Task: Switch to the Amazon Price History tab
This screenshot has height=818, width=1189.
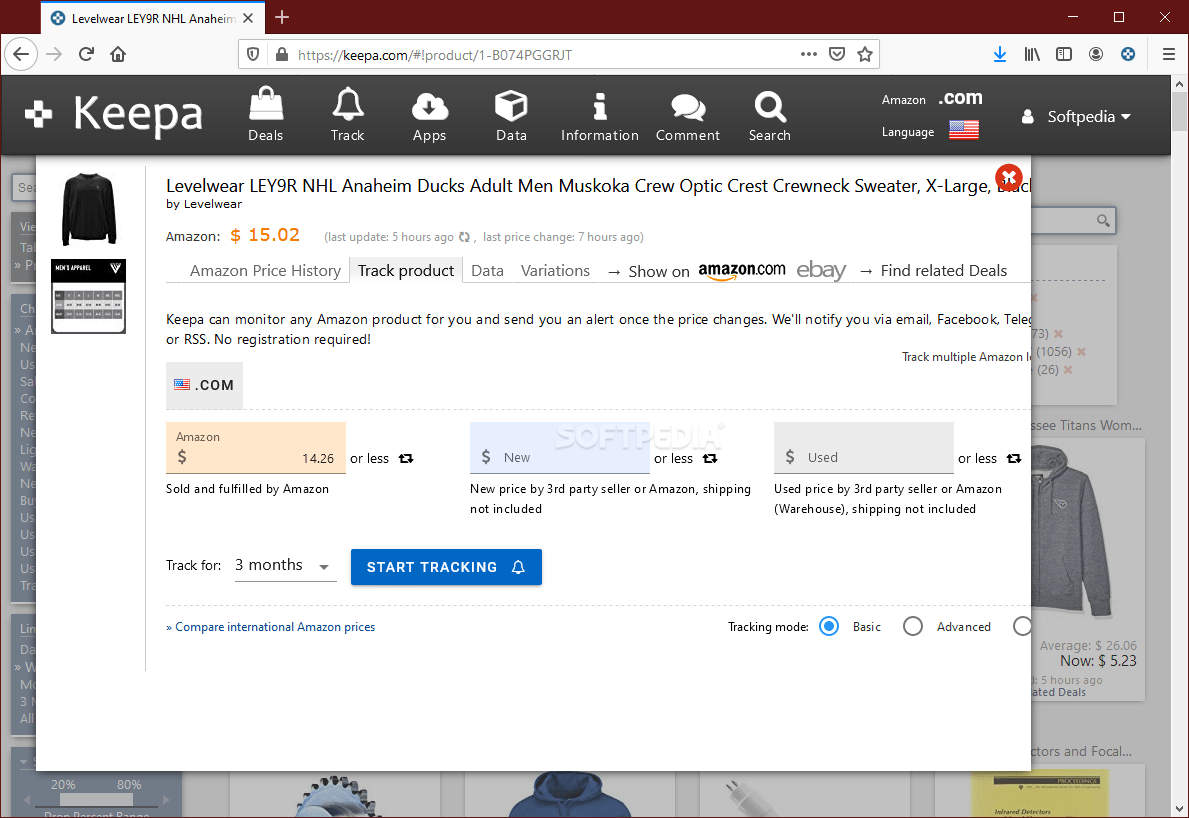Action: tap(265, 270)
